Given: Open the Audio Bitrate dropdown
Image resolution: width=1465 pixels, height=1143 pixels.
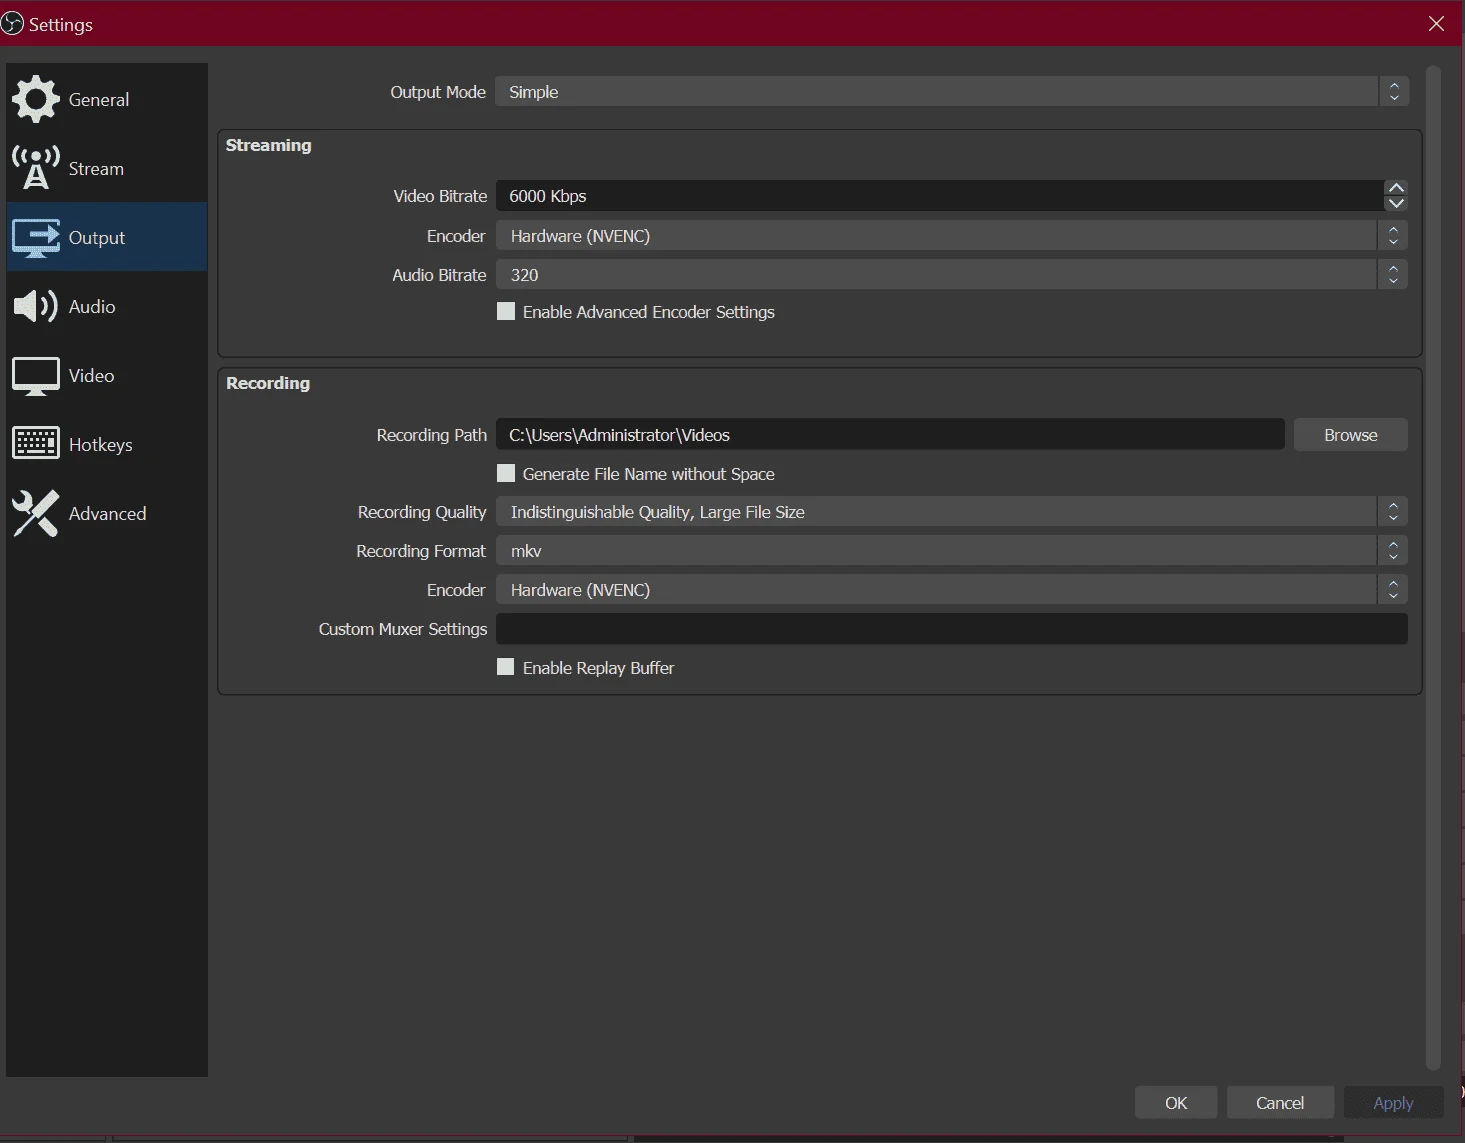Looking at the screenshot, I should tap(952, 275).
